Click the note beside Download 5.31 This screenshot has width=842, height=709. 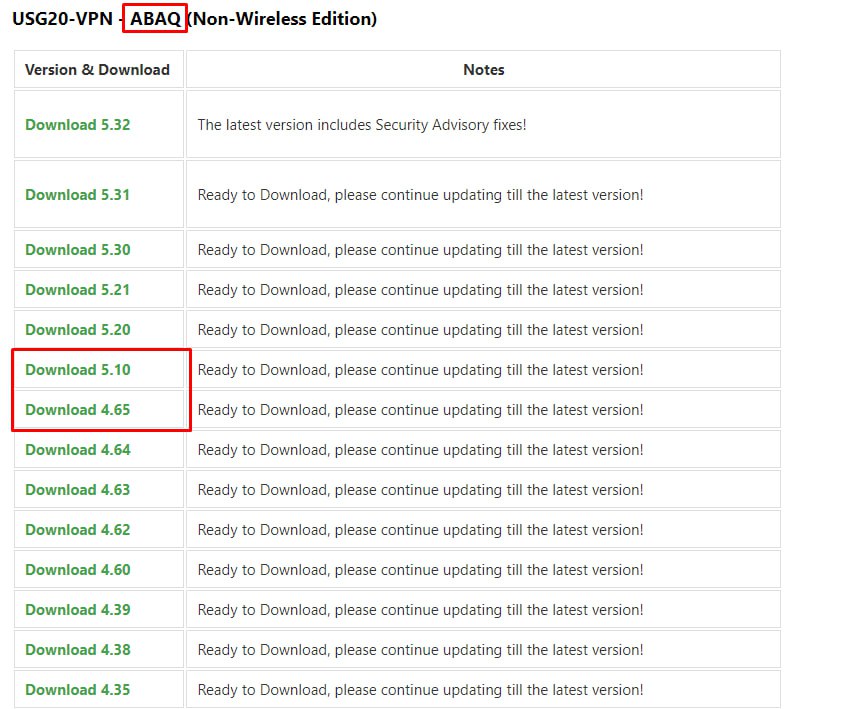click(420, 194)
